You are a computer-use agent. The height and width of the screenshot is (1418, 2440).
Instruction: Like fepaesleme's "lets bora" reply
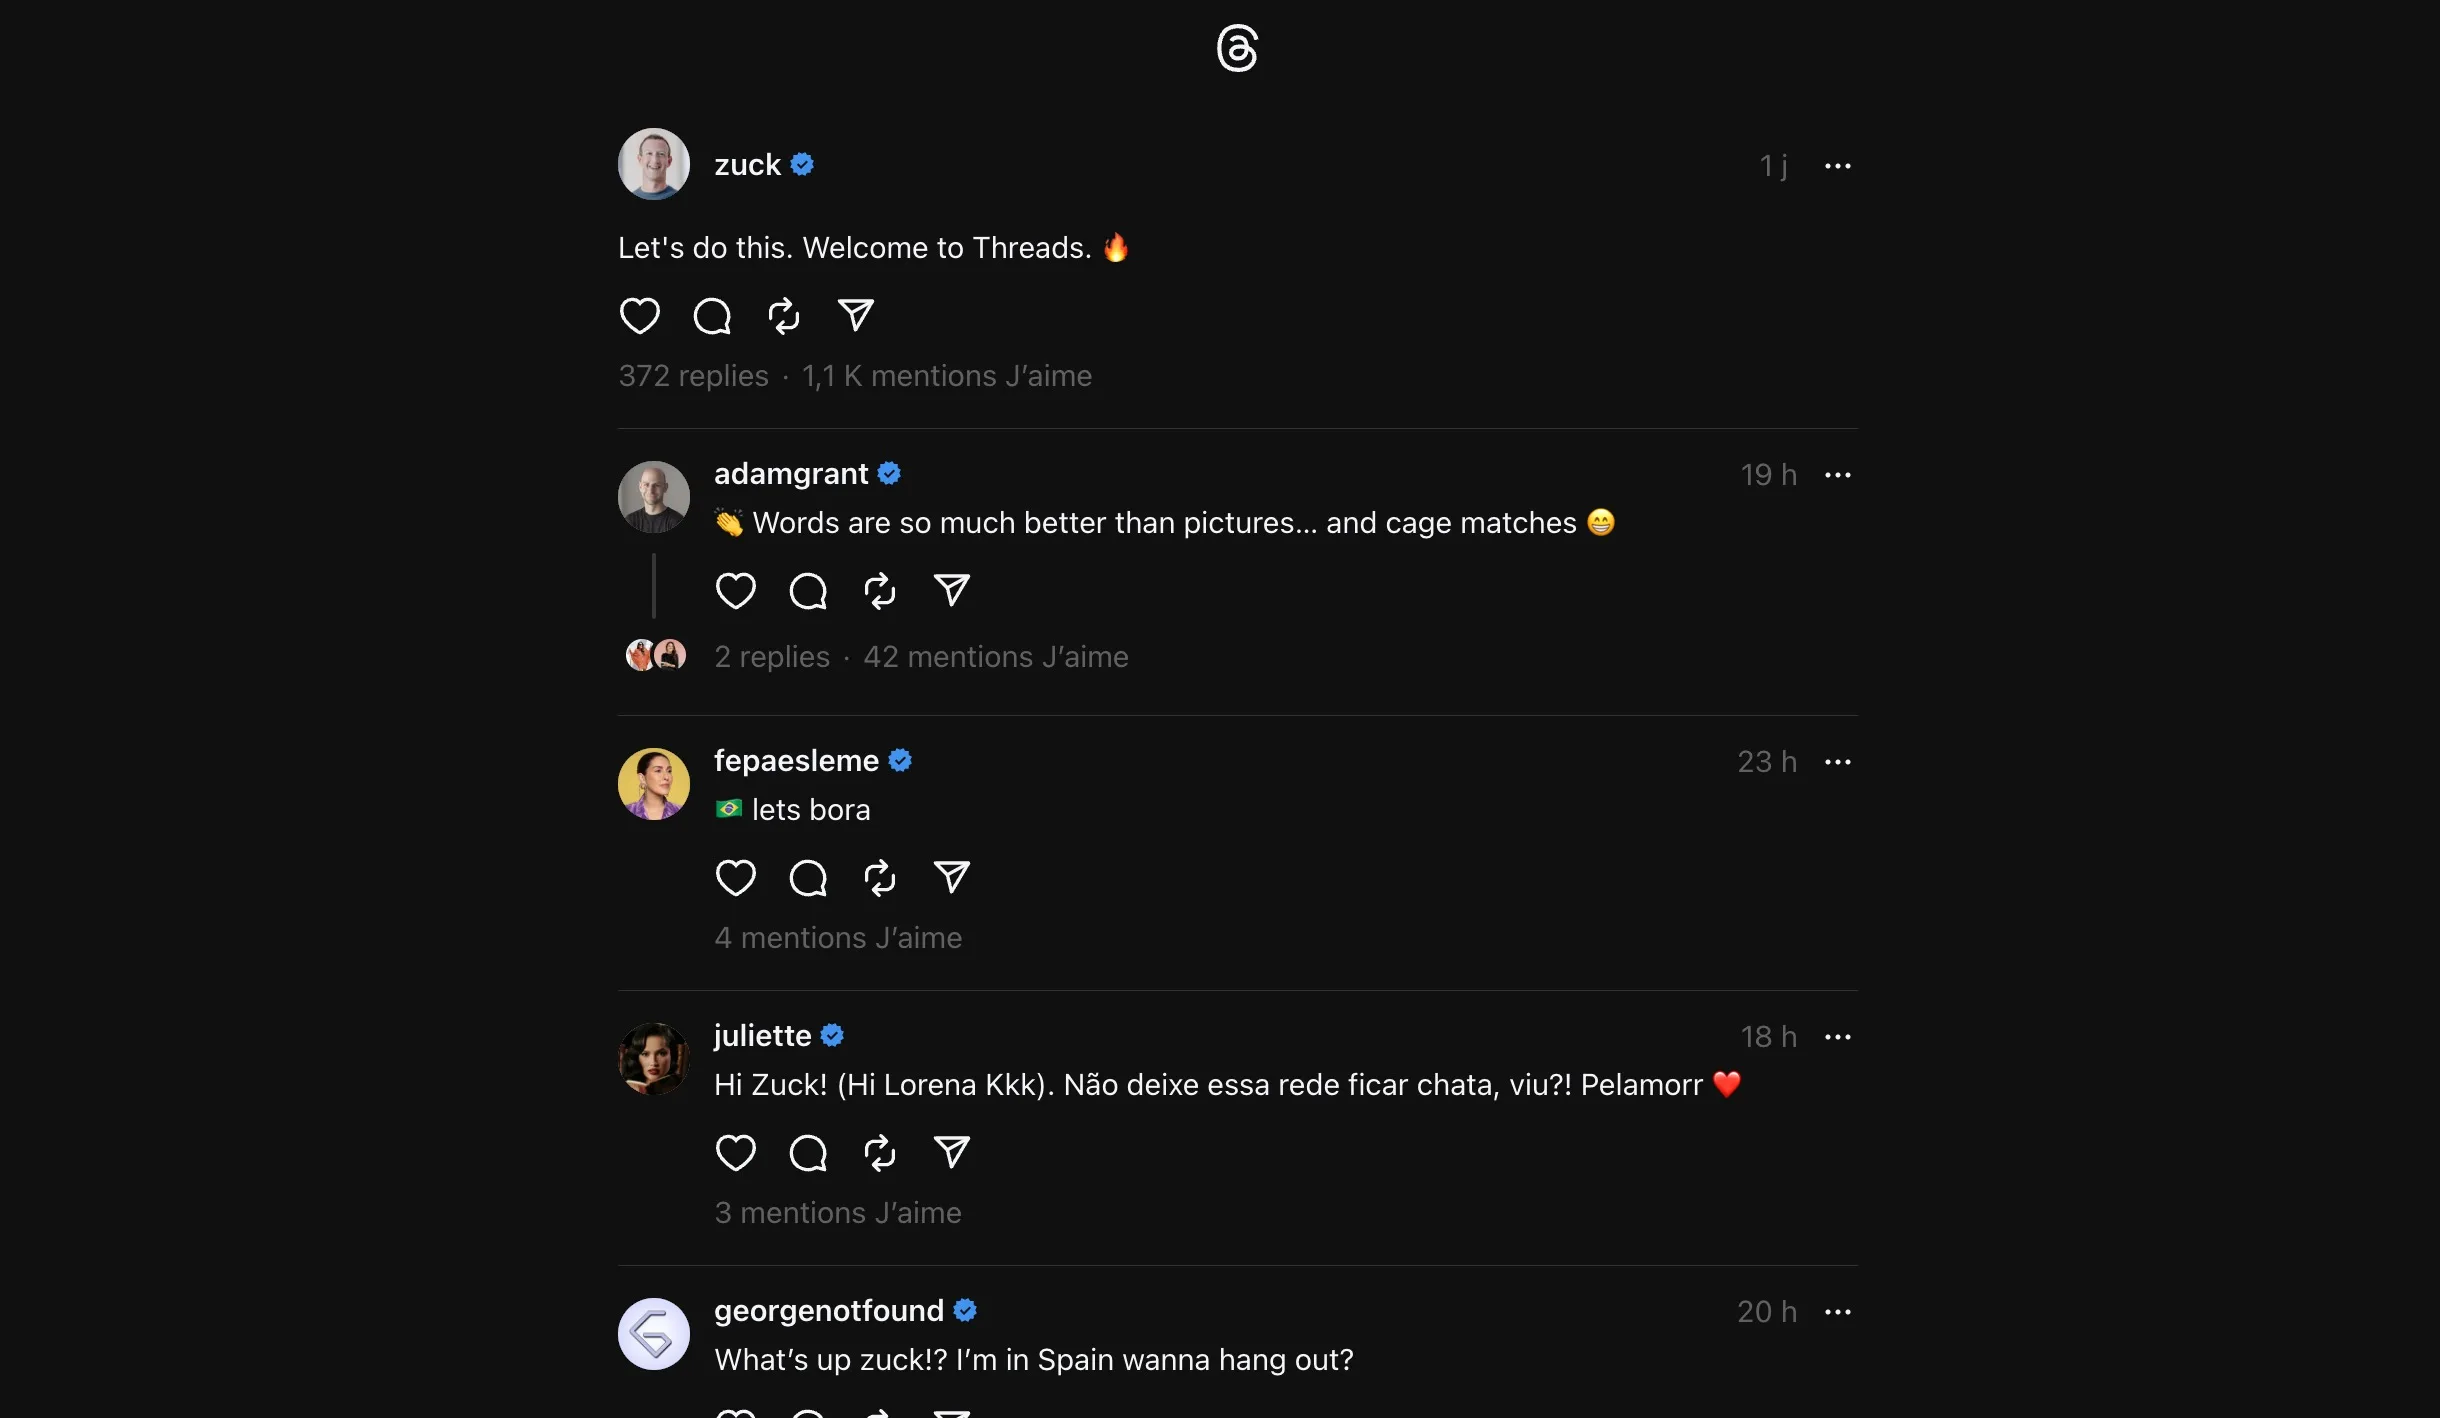735,878
